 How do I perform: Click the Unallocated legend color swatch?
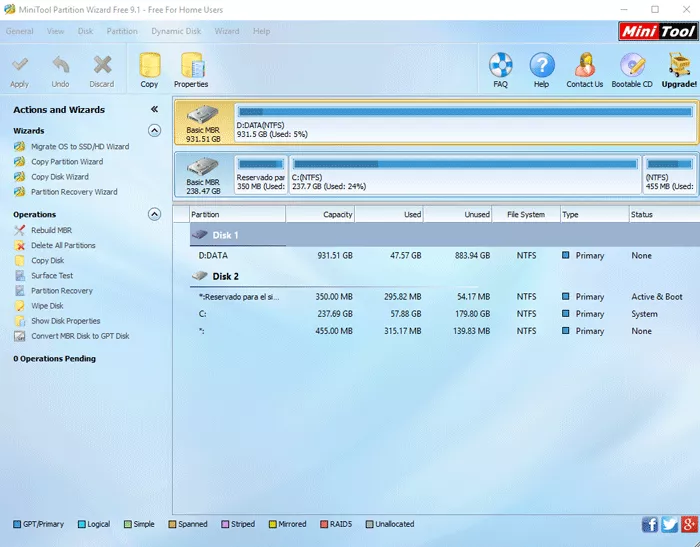coord(369,524)
